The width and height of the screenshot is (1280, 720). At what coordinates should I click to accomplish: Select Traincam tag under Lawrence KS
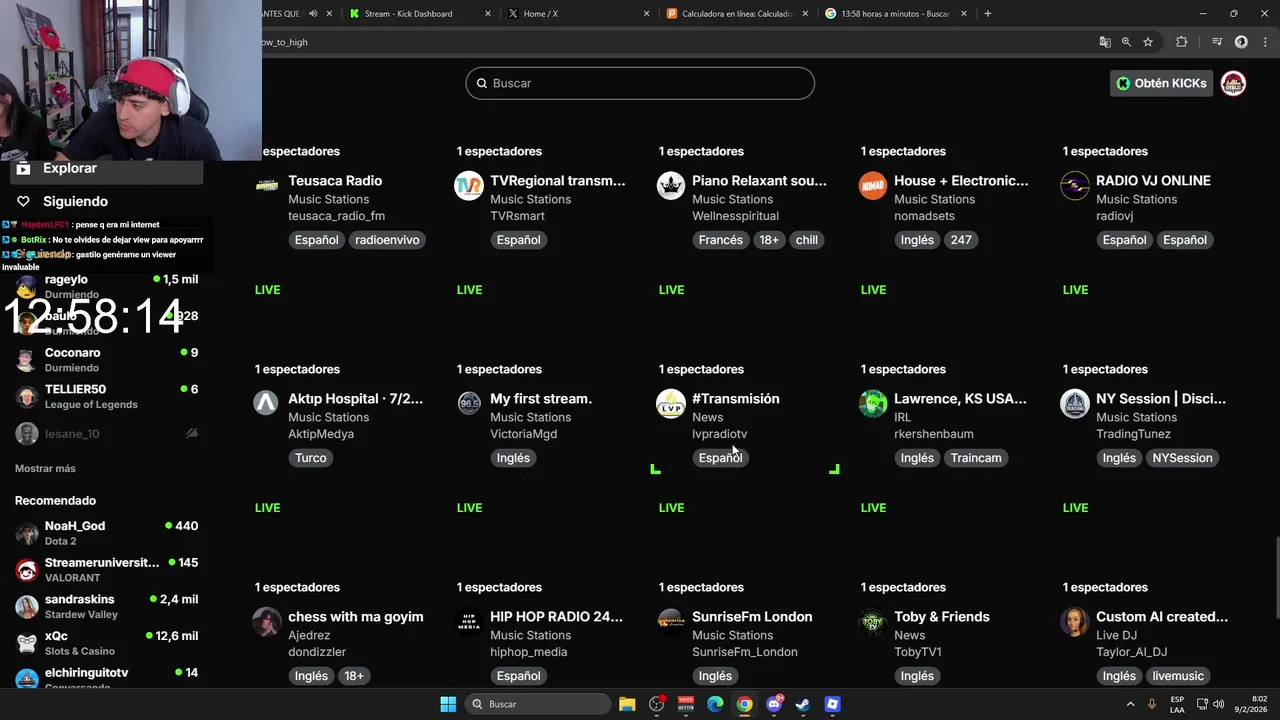pyautogui.click(x=976, y=457)
